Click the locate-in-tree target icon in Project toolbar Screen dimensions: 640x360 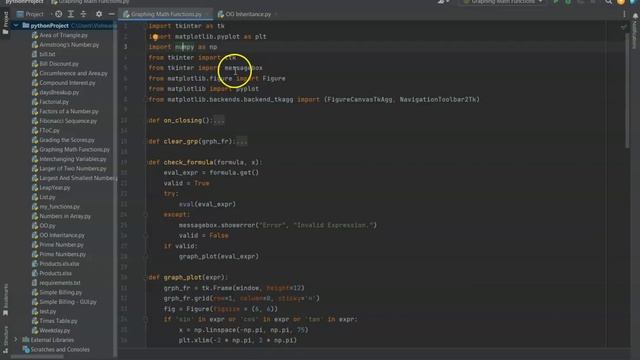tap(58, 14)
